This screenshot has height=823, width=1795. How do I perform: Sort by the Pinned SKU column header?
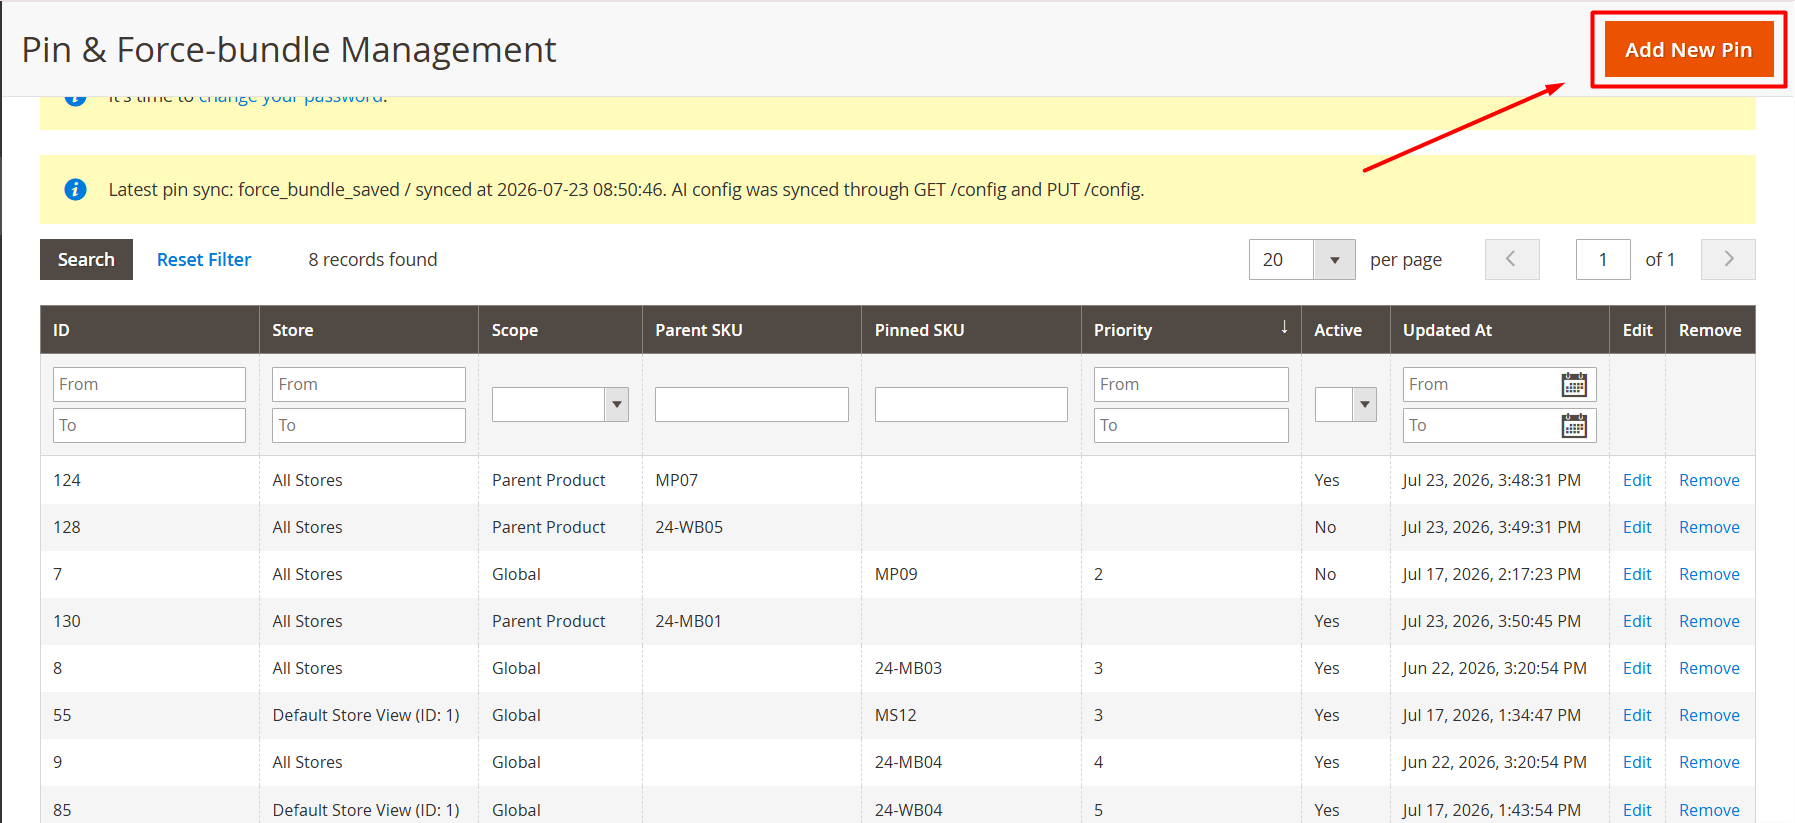tap(971, 330)
